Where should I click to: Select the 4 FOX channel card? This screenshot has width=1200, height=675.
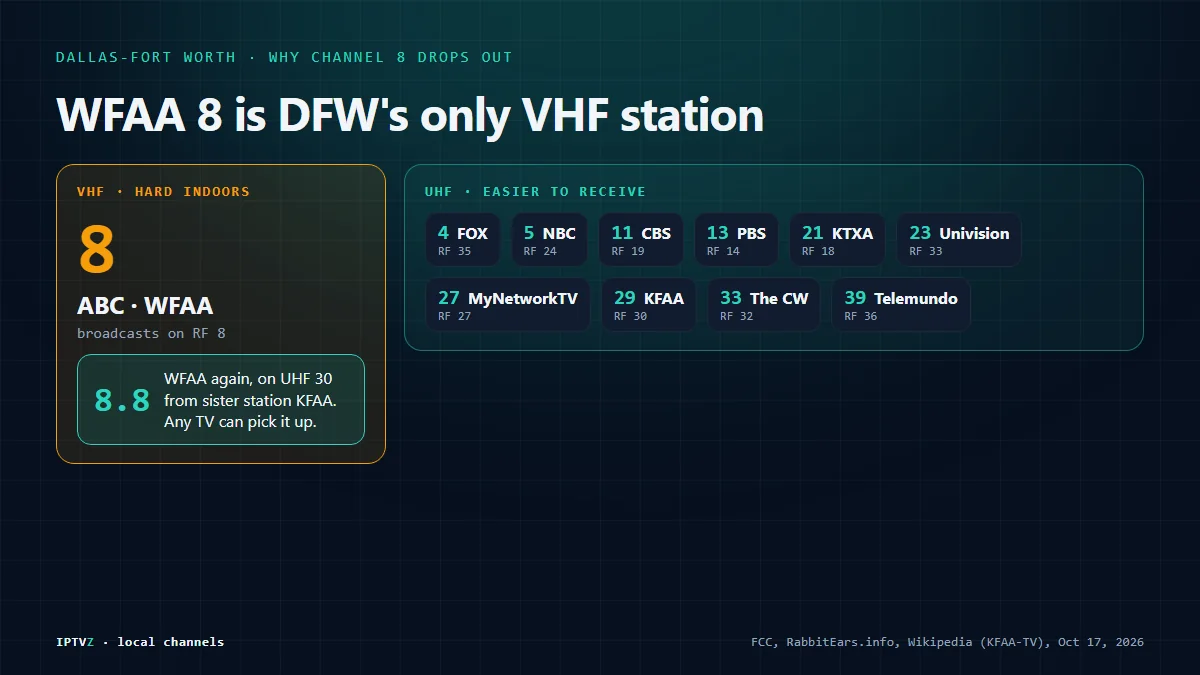[x=463, y=240]
